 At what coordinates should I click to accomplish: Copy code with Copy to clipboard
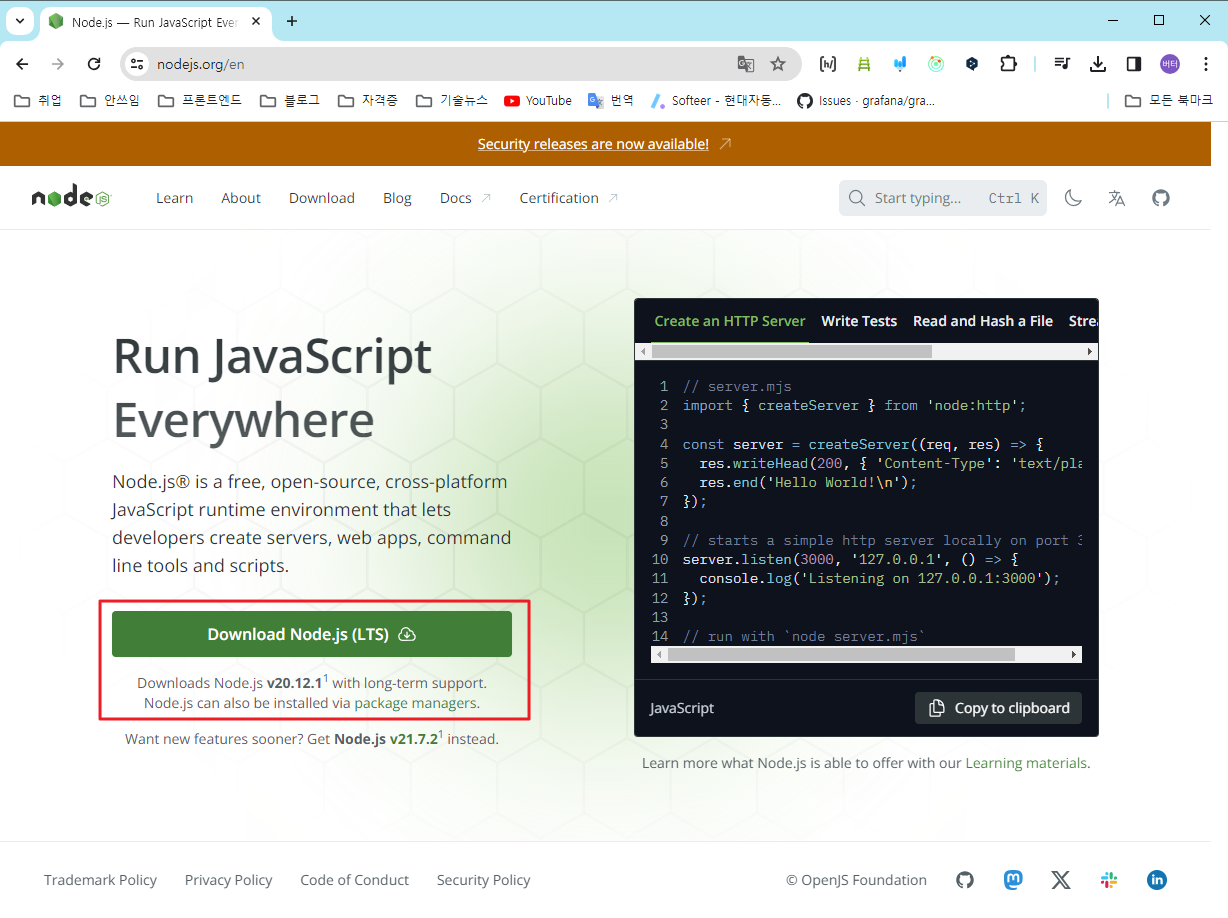point(998,708)
